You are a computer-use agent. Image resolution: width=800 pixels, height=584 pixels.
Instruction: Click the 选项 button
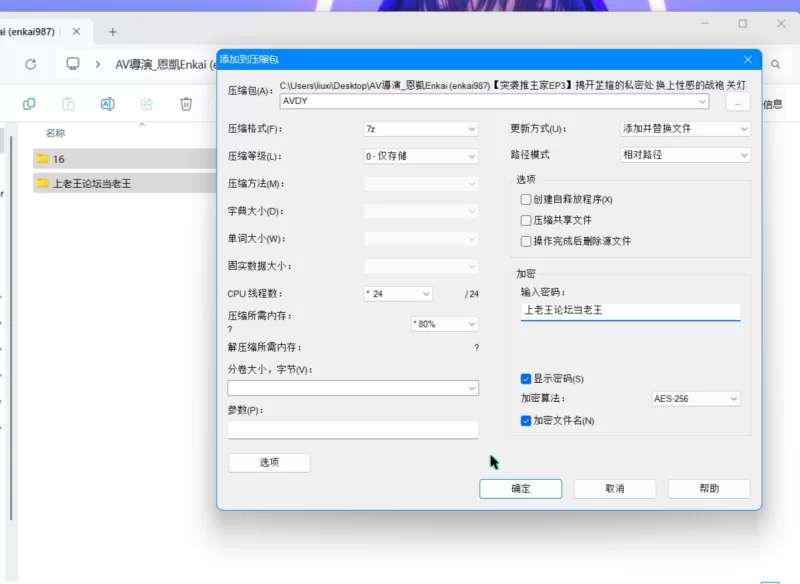click(x=269, y=463)
